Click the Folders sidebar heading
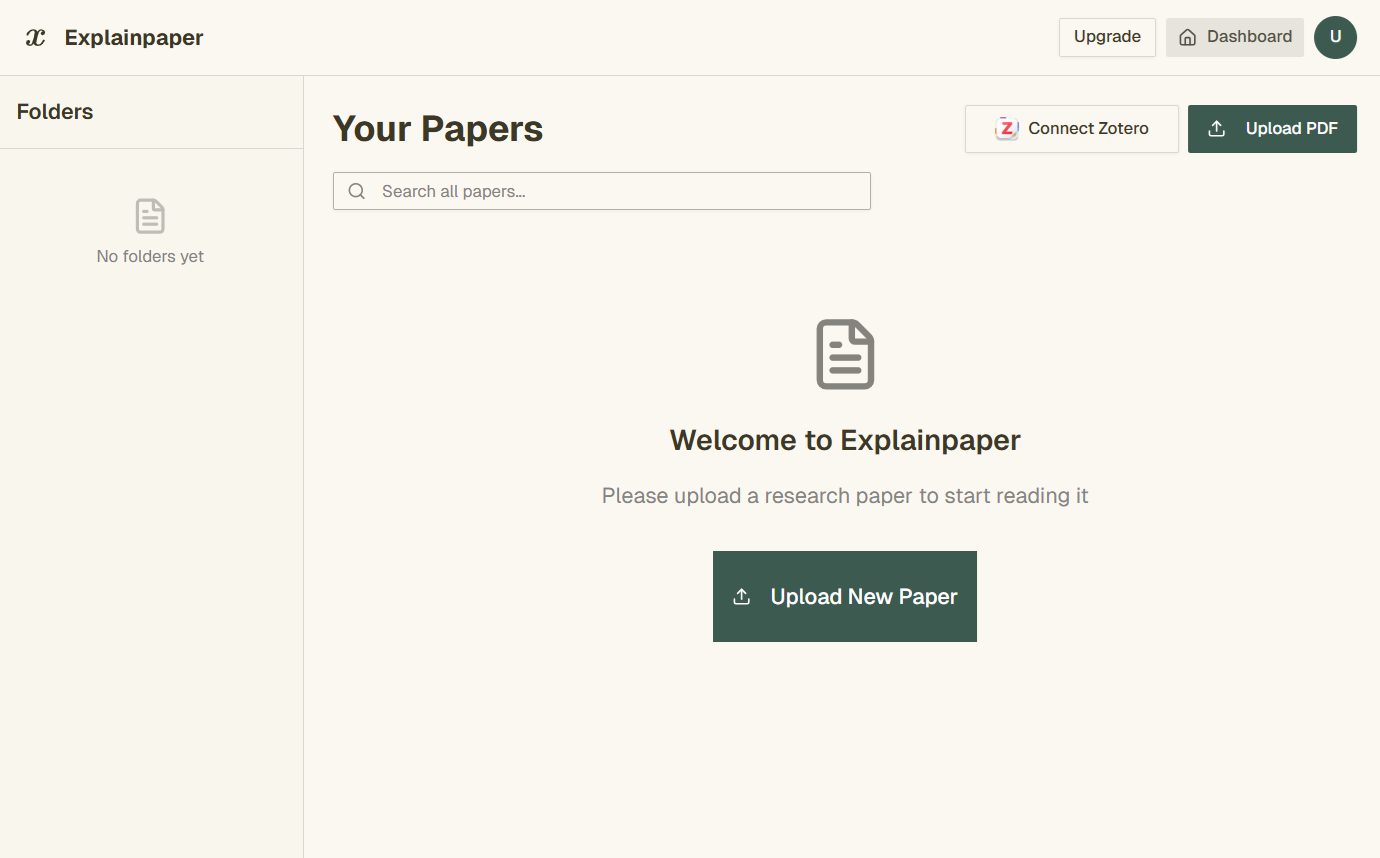The height and width of the screenshot is (858, 1380). coord(55,112)
